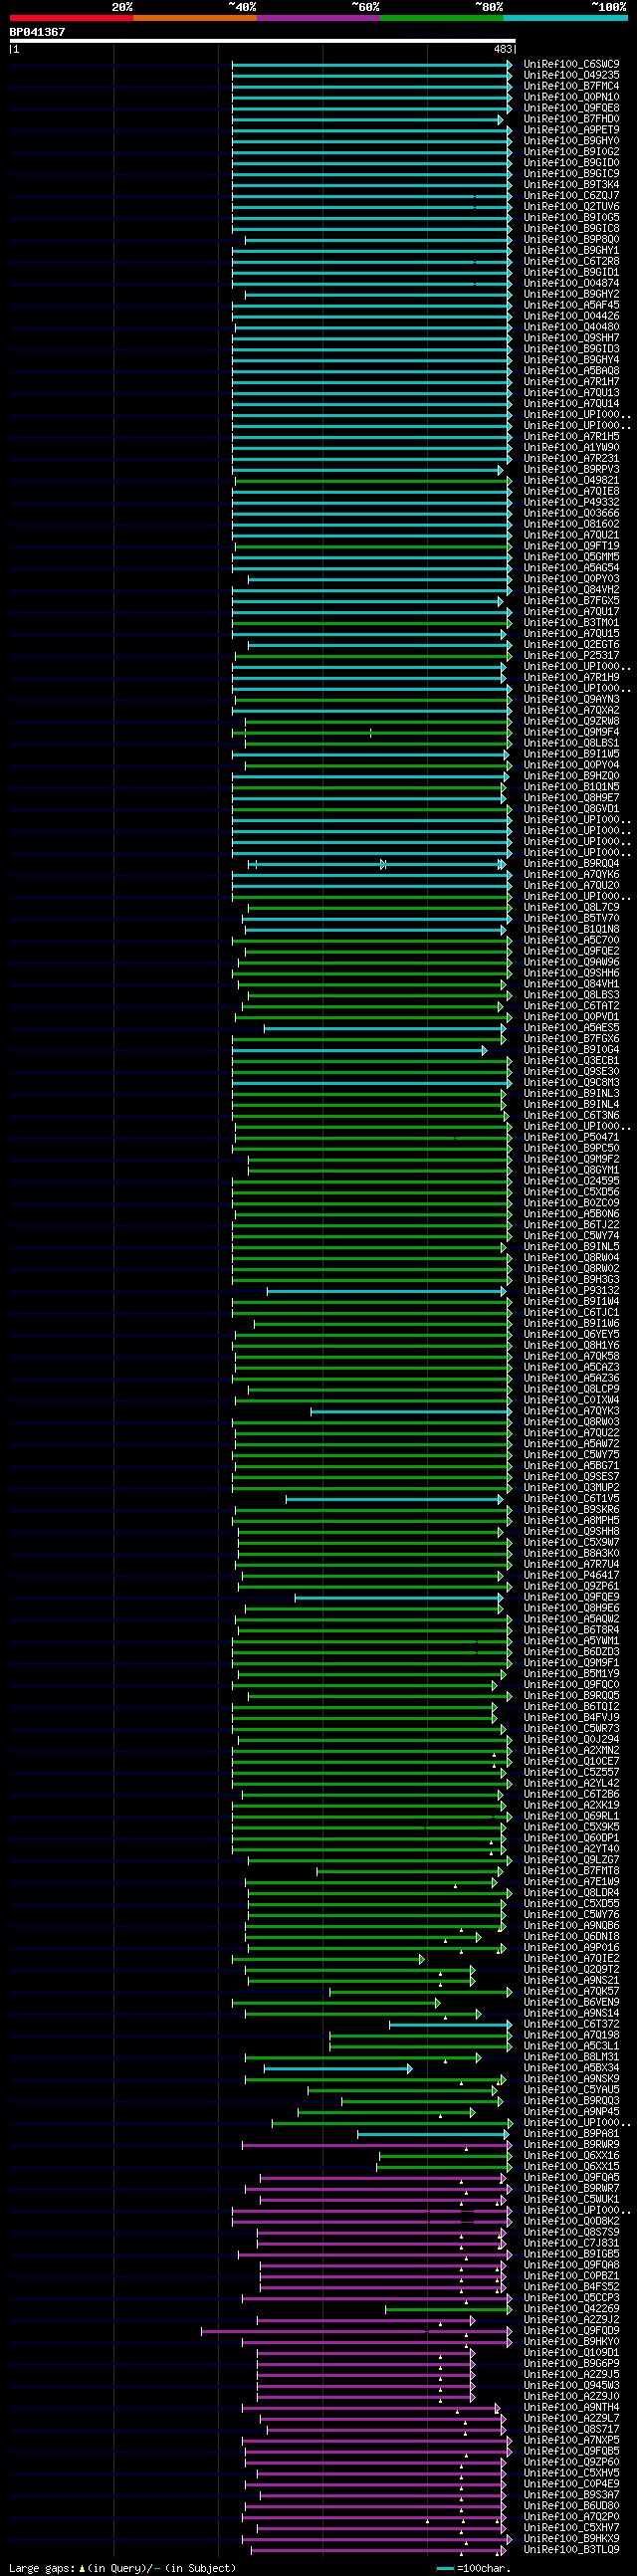Image resolution: width=637 pixels, height=2576 pixels.
Task: Select the hit label UniRef100_A7Q2P0
Action: [x=571, y=2516]
